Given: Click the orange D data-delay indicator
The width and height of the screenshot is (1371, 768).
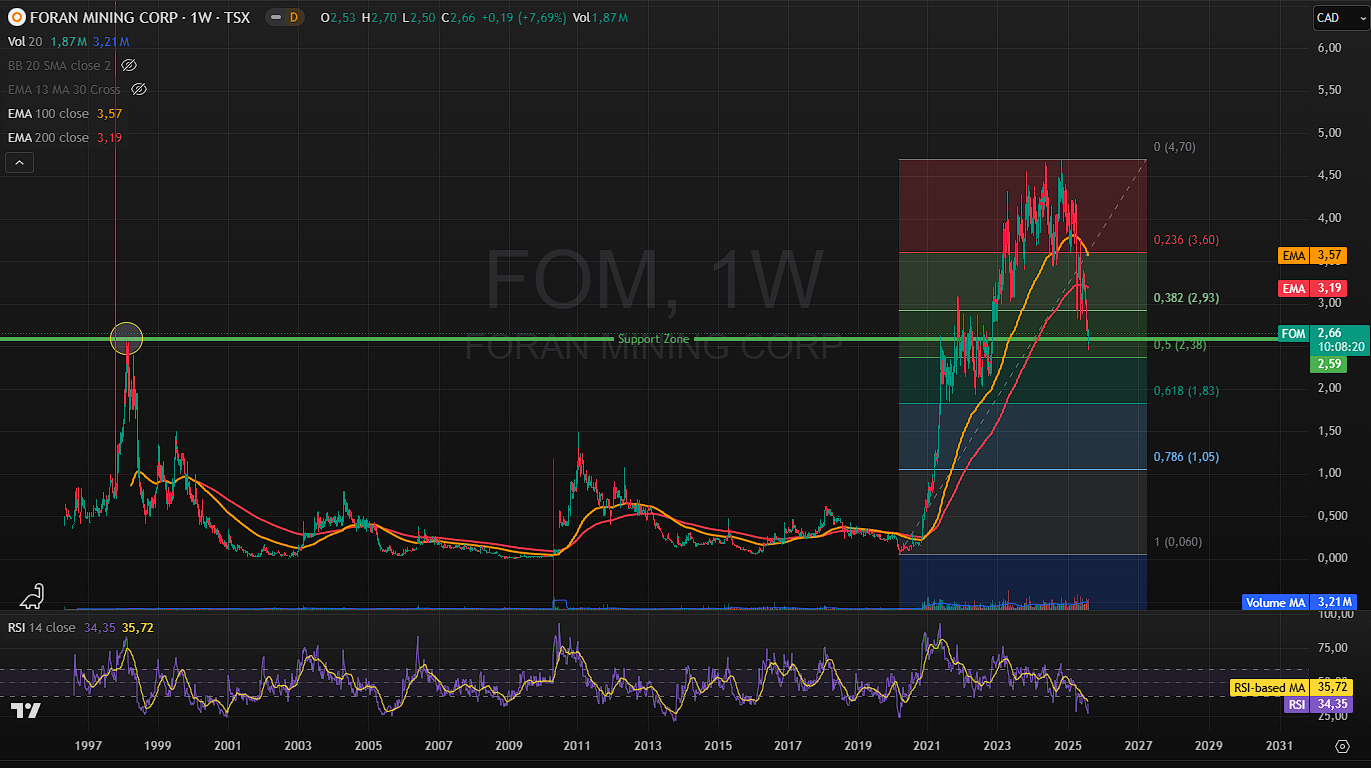Looking at the screenshot, I should pyautogui.click(x=293, y=17).
